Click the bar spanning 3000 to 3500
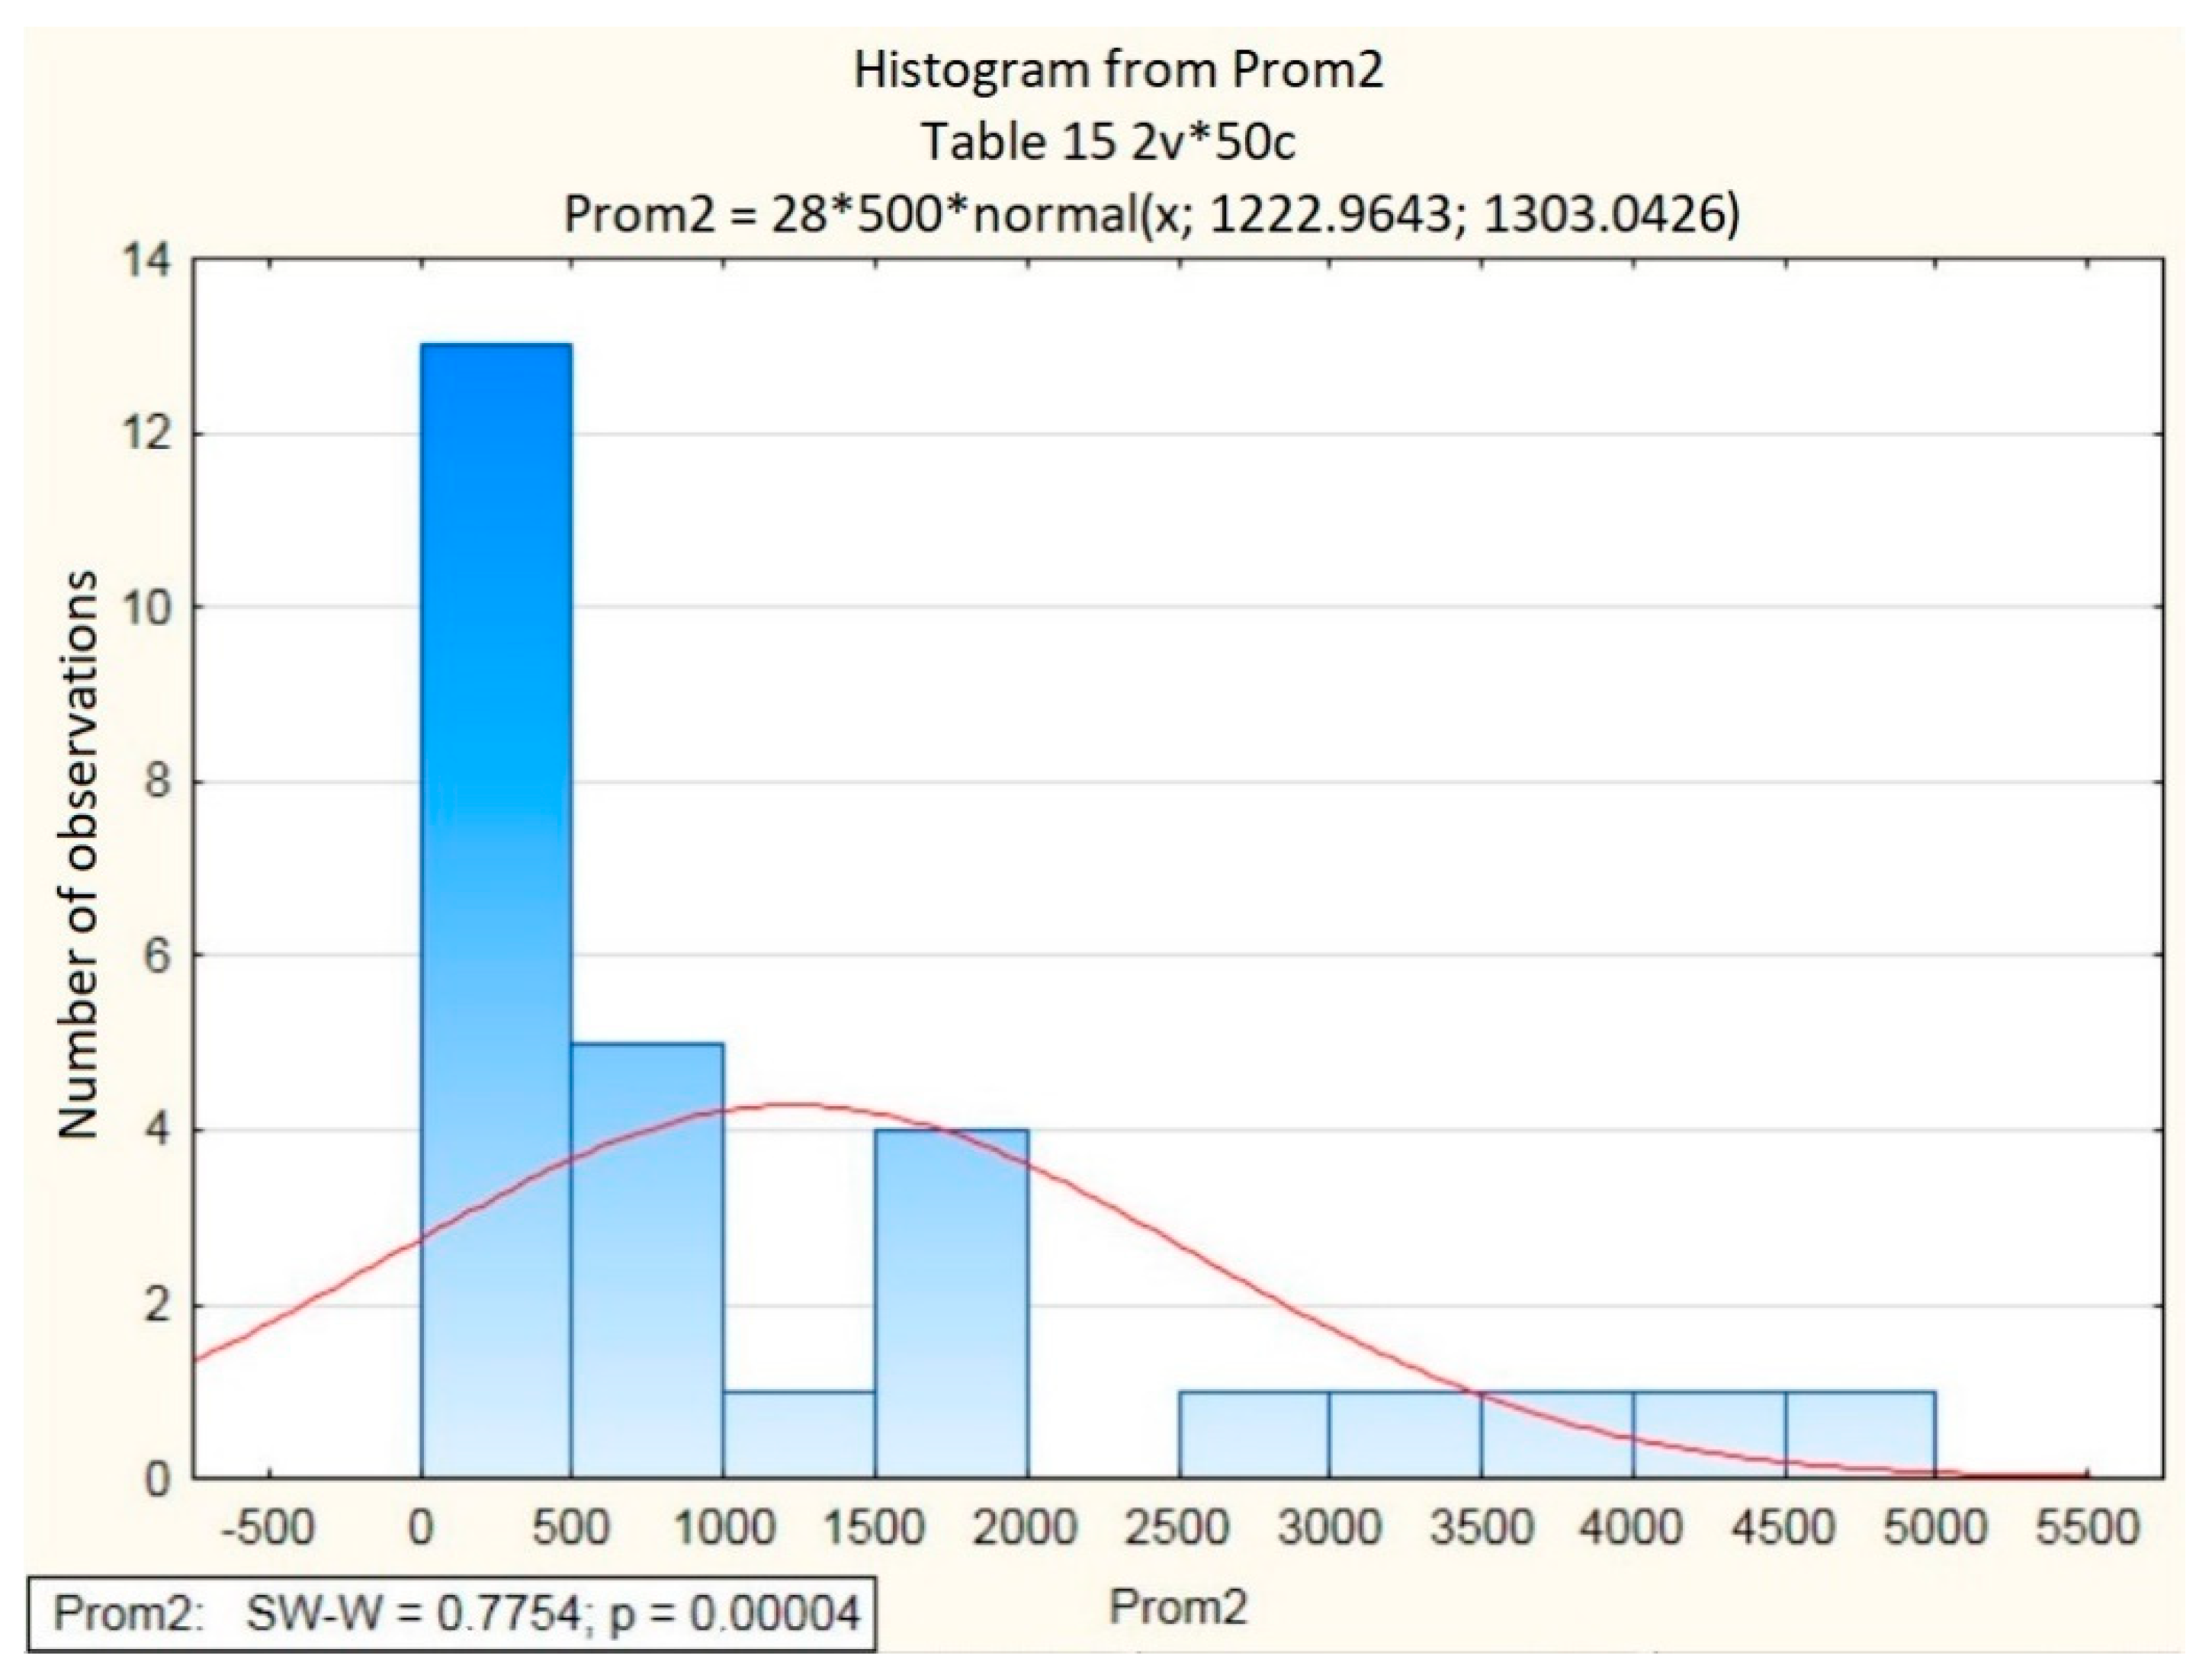The width and height of the screenshot is (2212, 1678). pos(1405,1434)
